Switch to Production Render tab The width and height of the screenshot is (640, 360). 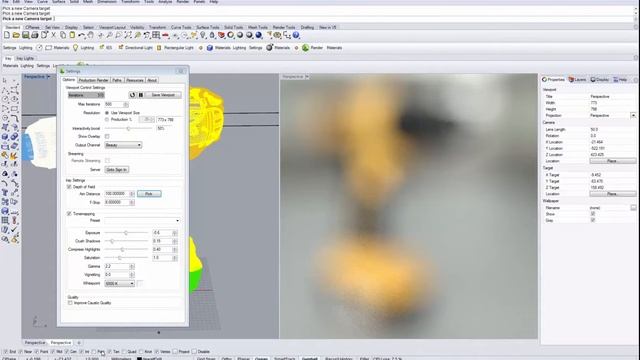coord(93,80)
